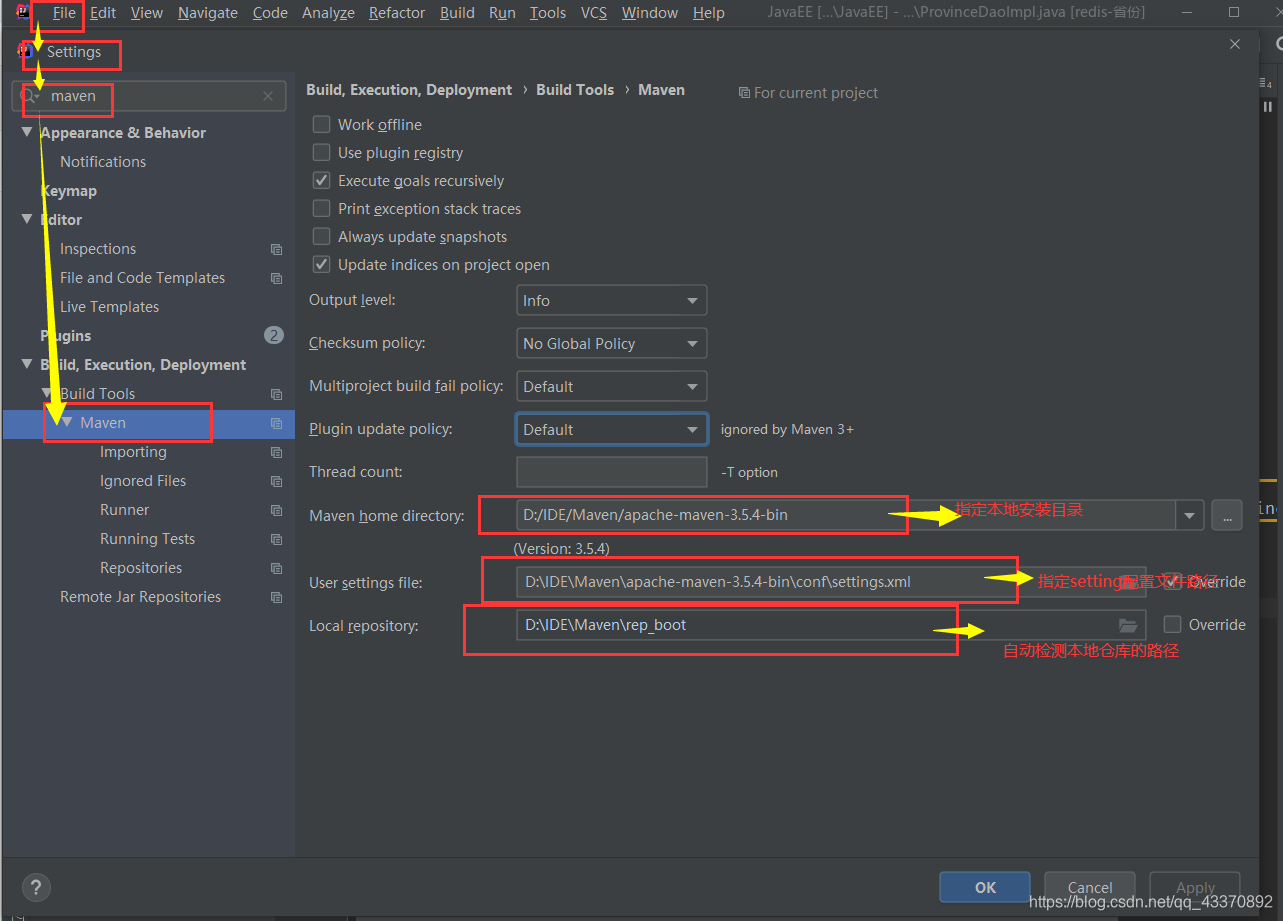Click the project-level icon beside Ignored Files
The image size is (1283, 921).
point(276,481)
